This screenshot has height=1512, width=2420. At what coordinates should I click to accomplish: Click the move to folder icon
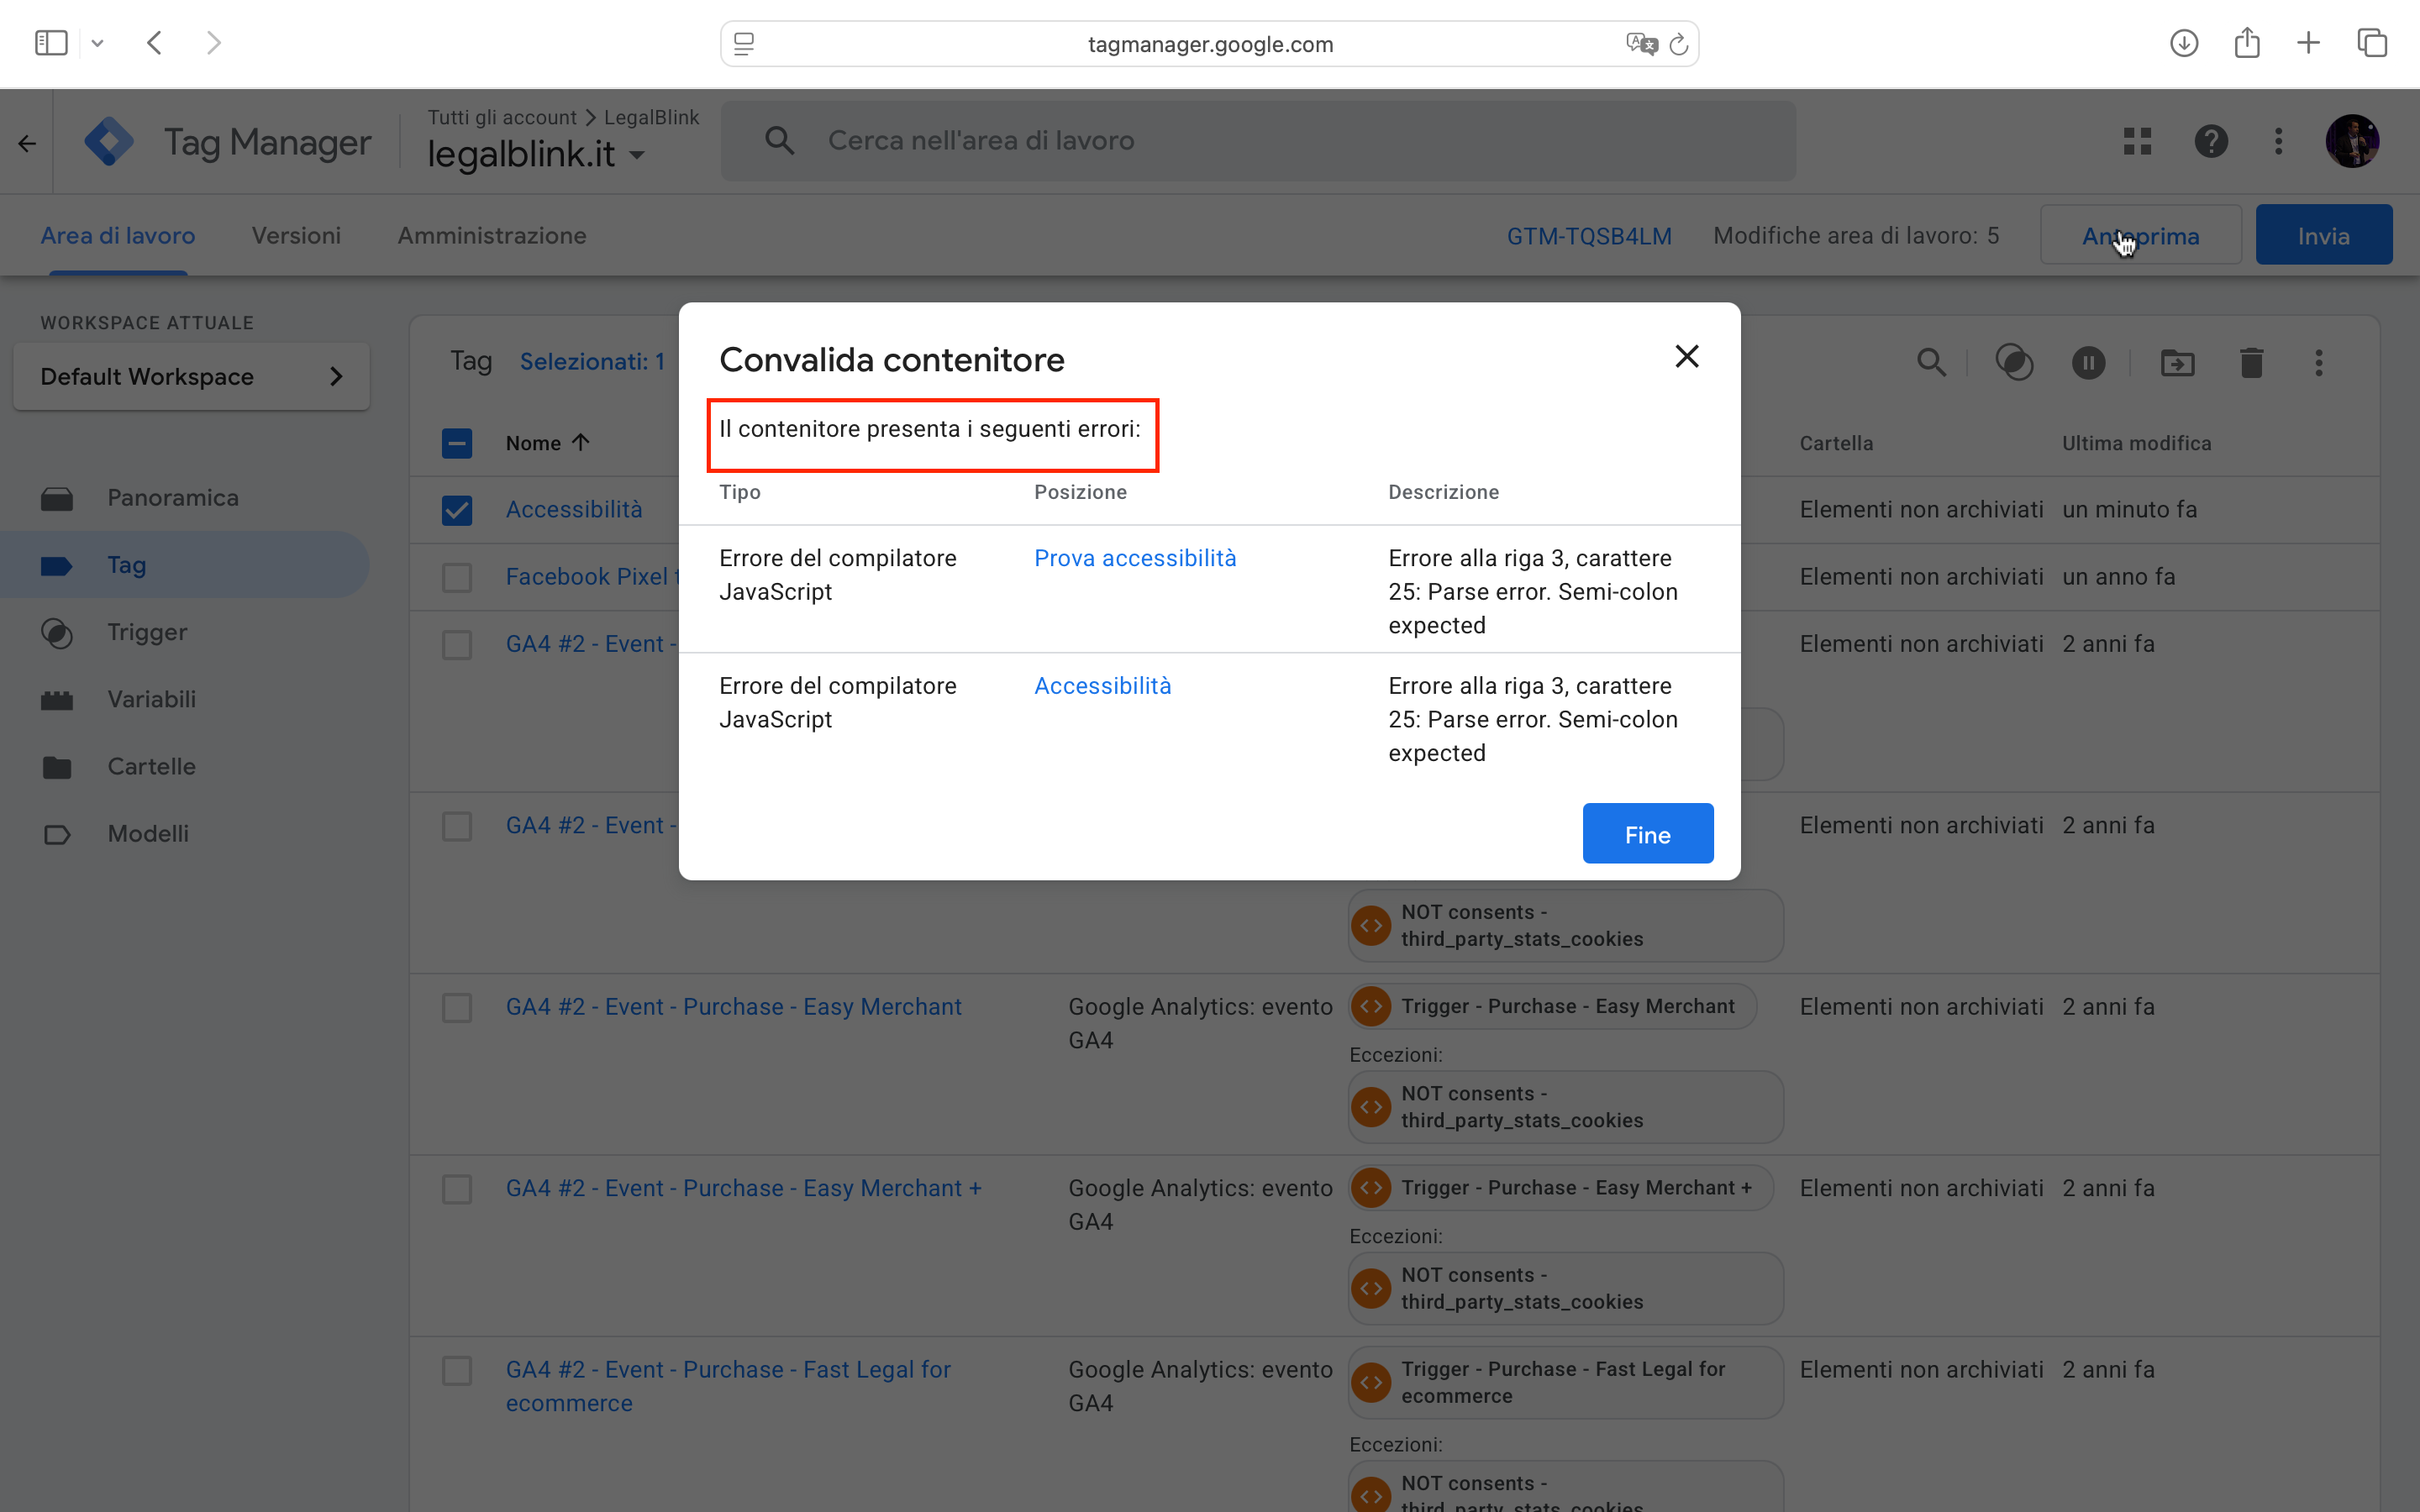[x=2177, y=362]
